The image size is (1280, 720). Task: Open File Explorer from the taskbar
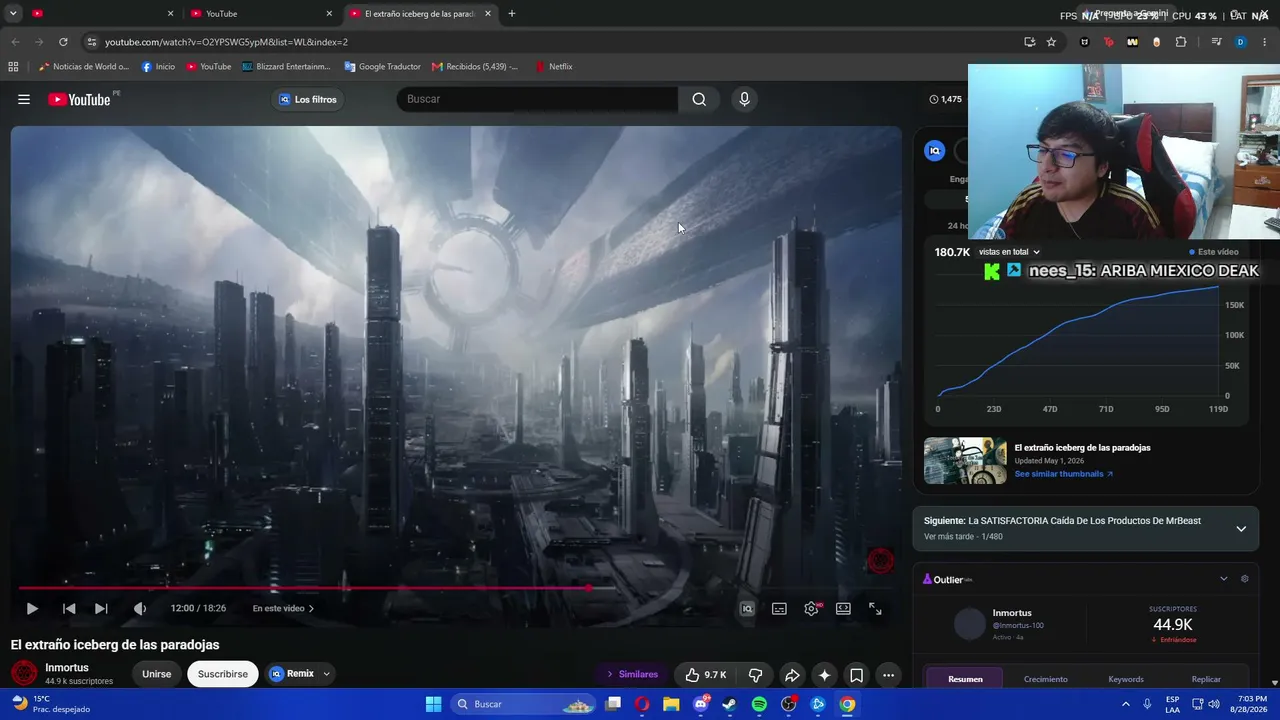(x=671, y=704)
